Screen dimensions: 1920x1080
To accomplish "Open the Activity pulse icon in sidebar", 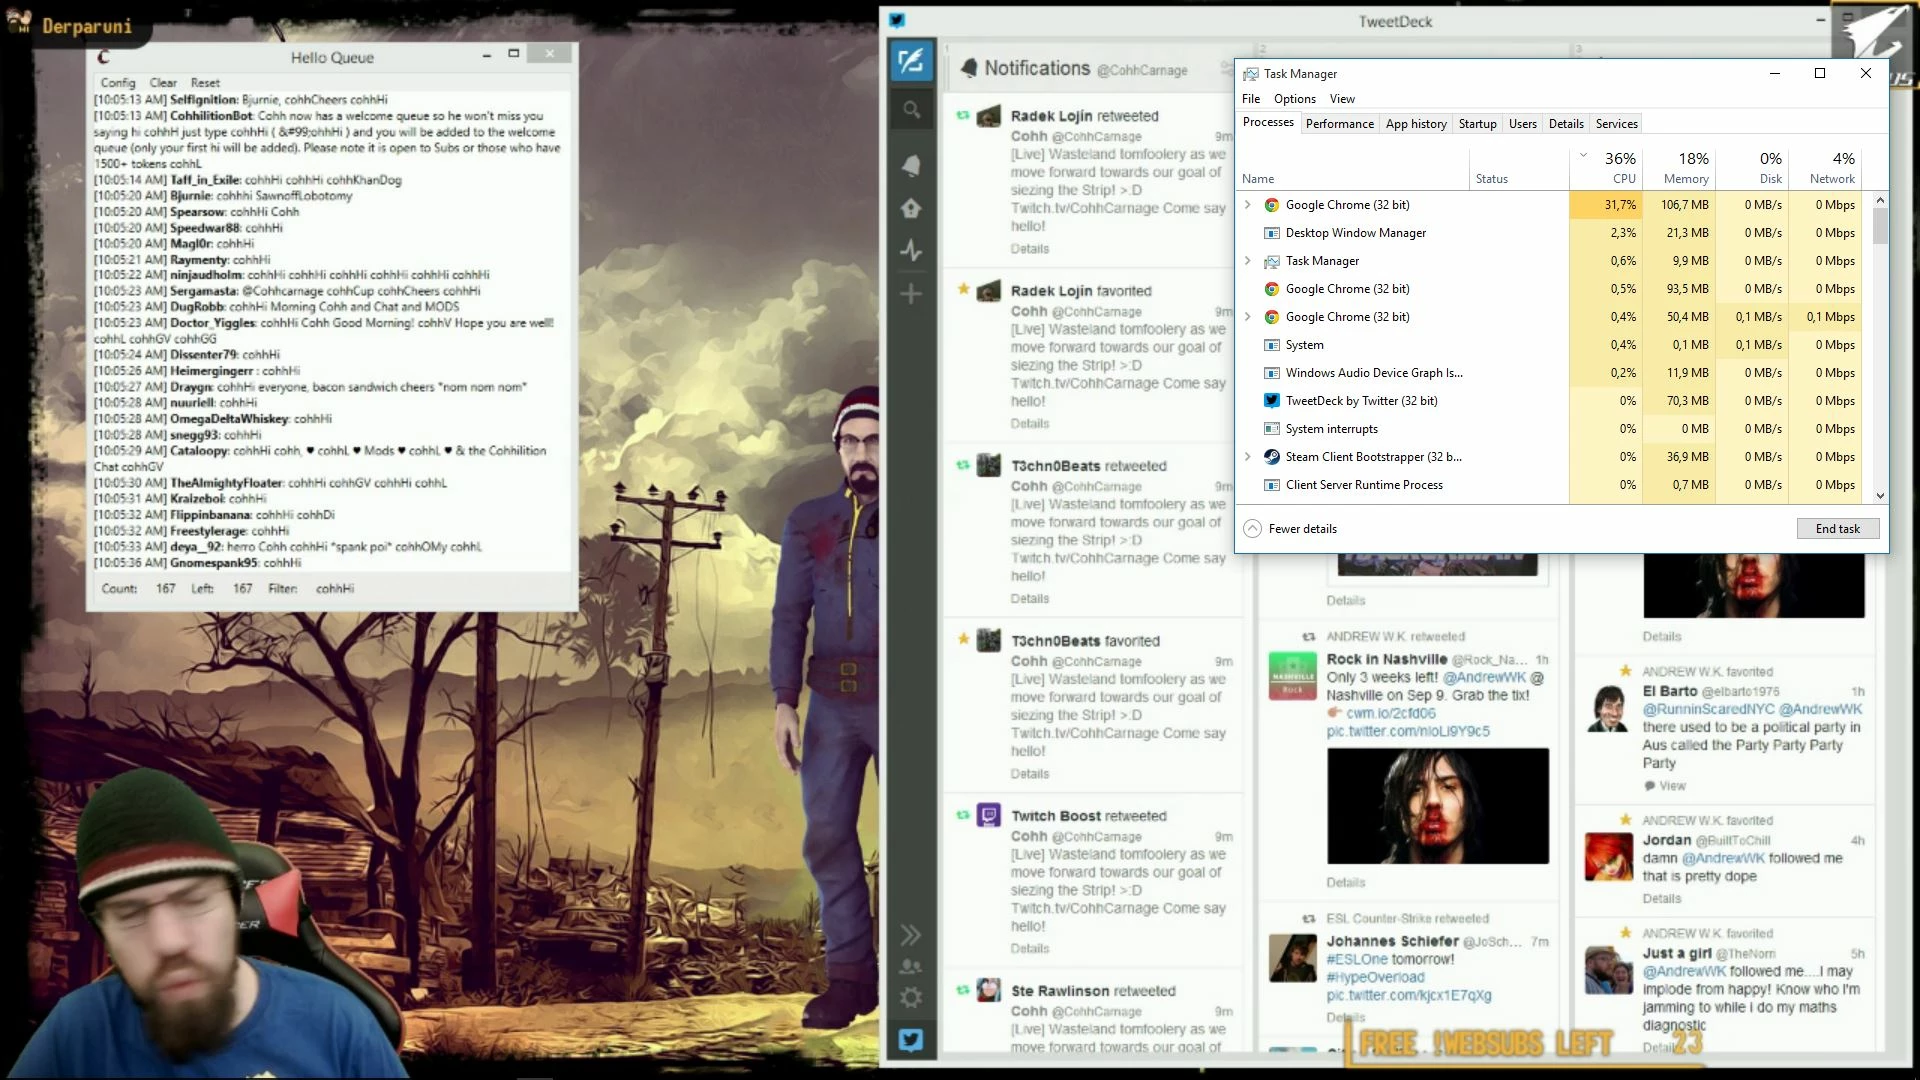I will tap(911, 251).
